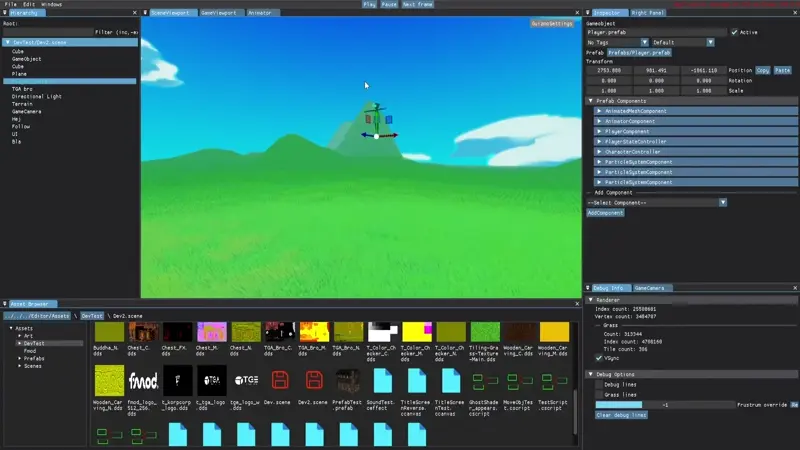Click the AddComponent button
The image size is (800, 450).
coord(605,213)
